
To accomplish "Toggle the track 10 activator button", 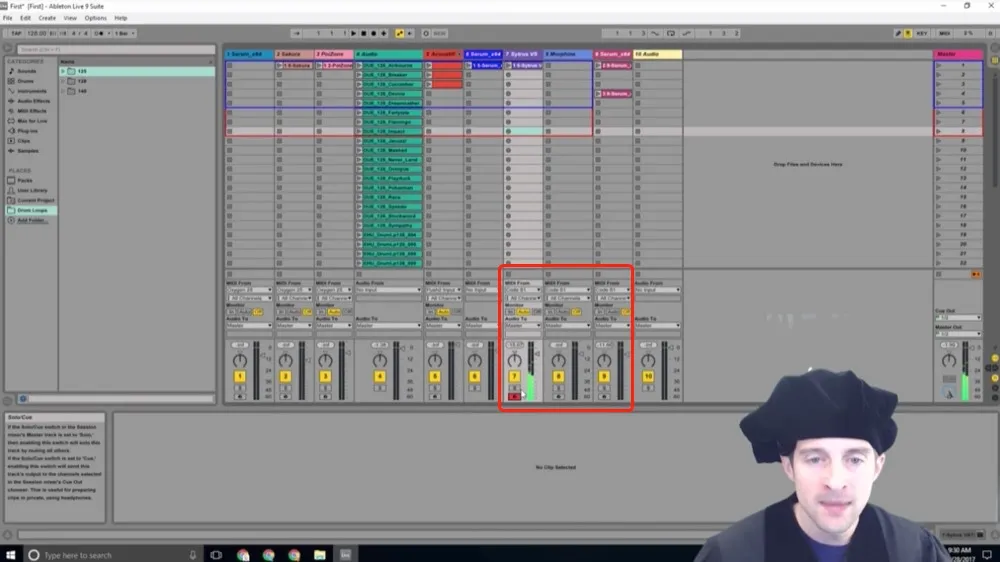I will tap(648, 376).
